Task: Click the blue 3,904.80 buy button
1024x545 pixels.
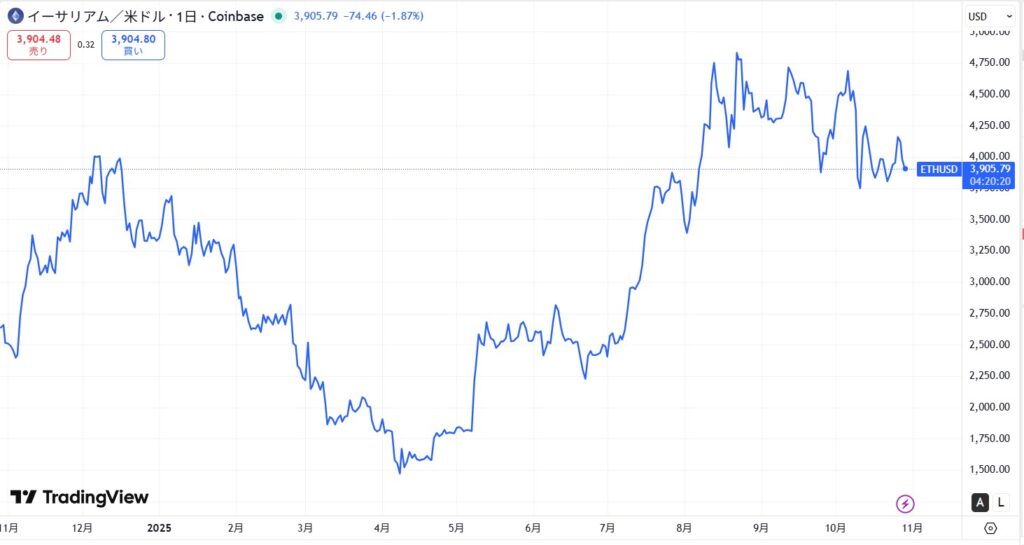Action: (x=133, y=45)
